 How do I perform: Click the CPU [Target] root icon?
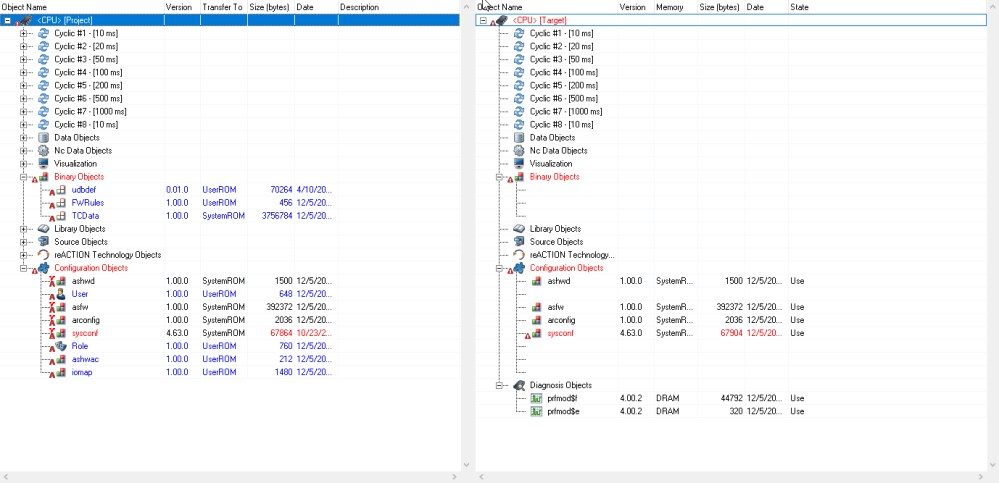(501, 20)
